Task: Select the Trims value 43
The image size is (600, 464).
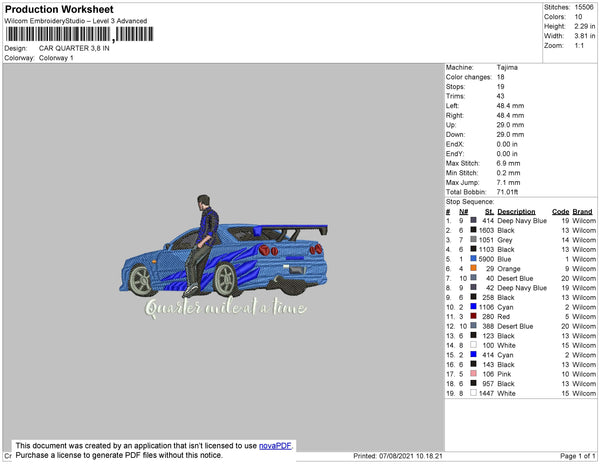Action: point(501,96)
